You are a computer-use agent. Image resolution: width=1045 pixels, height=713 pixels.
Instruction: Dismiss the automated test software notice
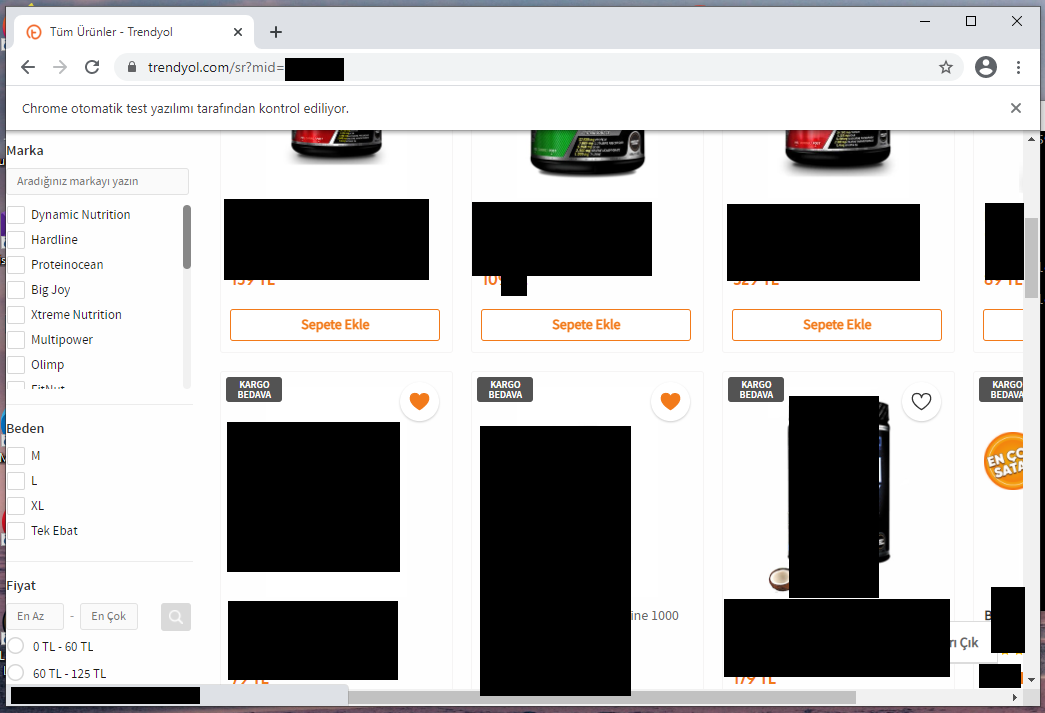(1016, 108)
